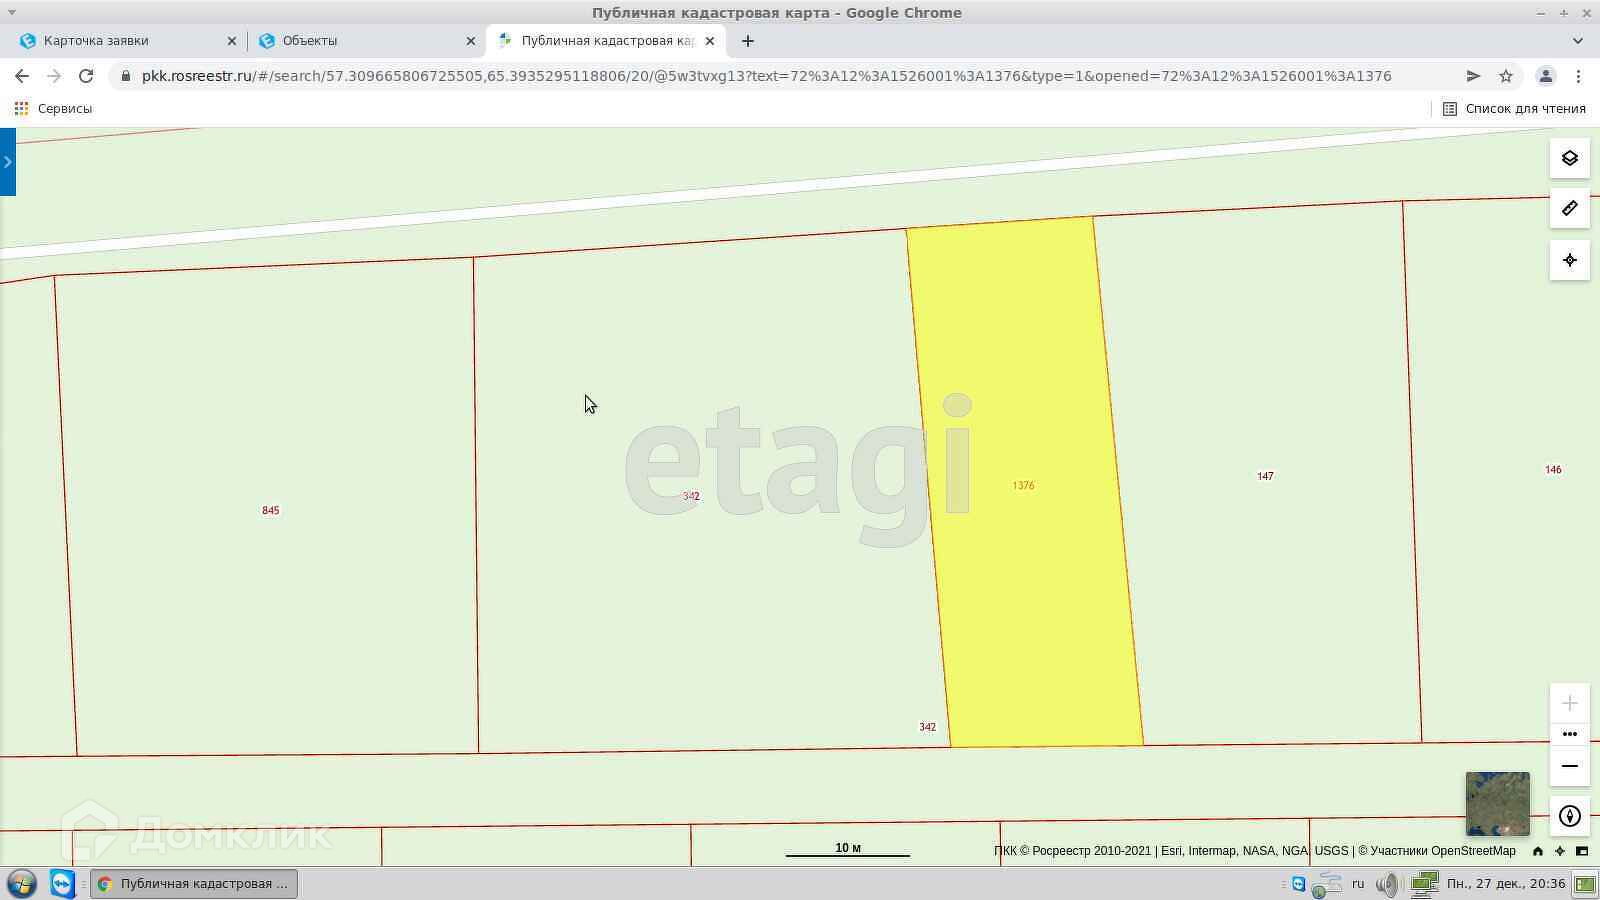This screenshot has width=1600, height=900.
Task: Close the Карточка заявки tab
Action: (232, 41)
